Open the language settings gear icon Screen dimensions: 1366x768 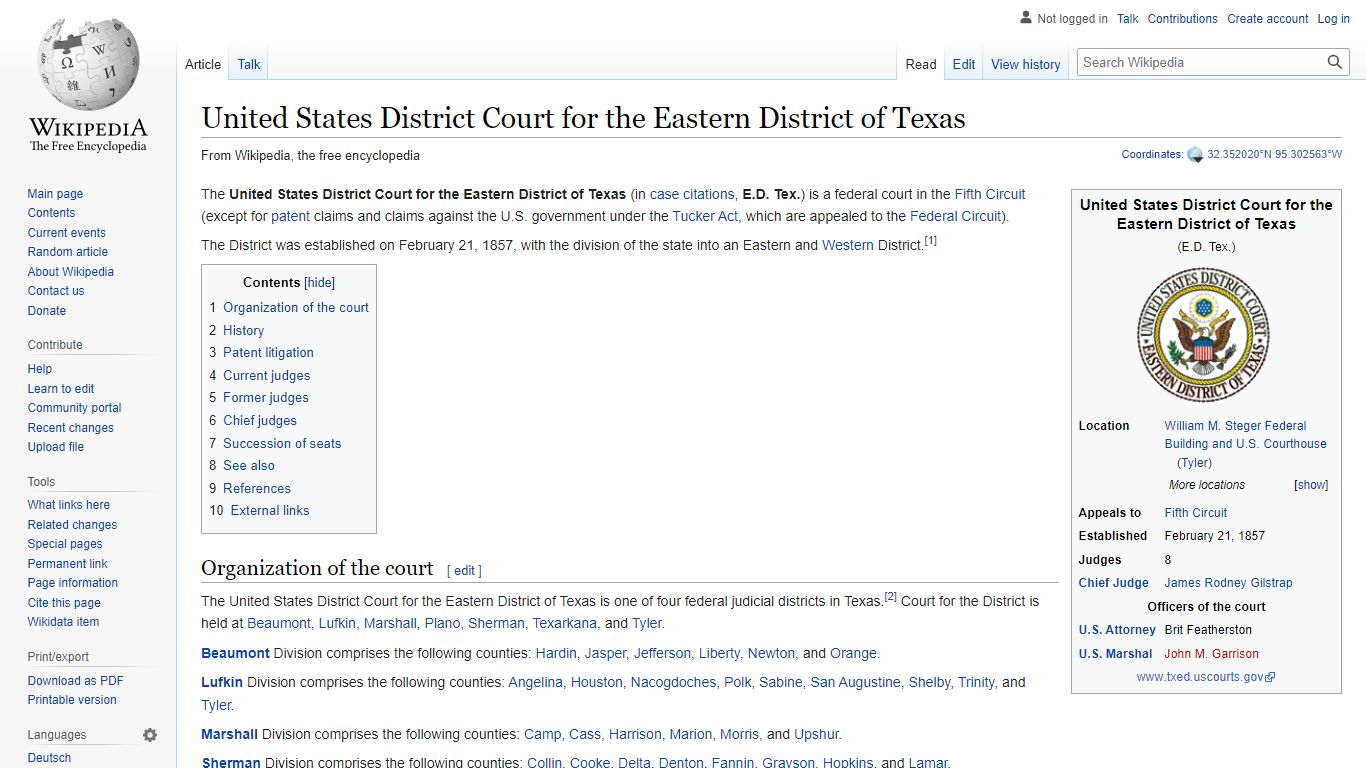click(x=150, y=735)
